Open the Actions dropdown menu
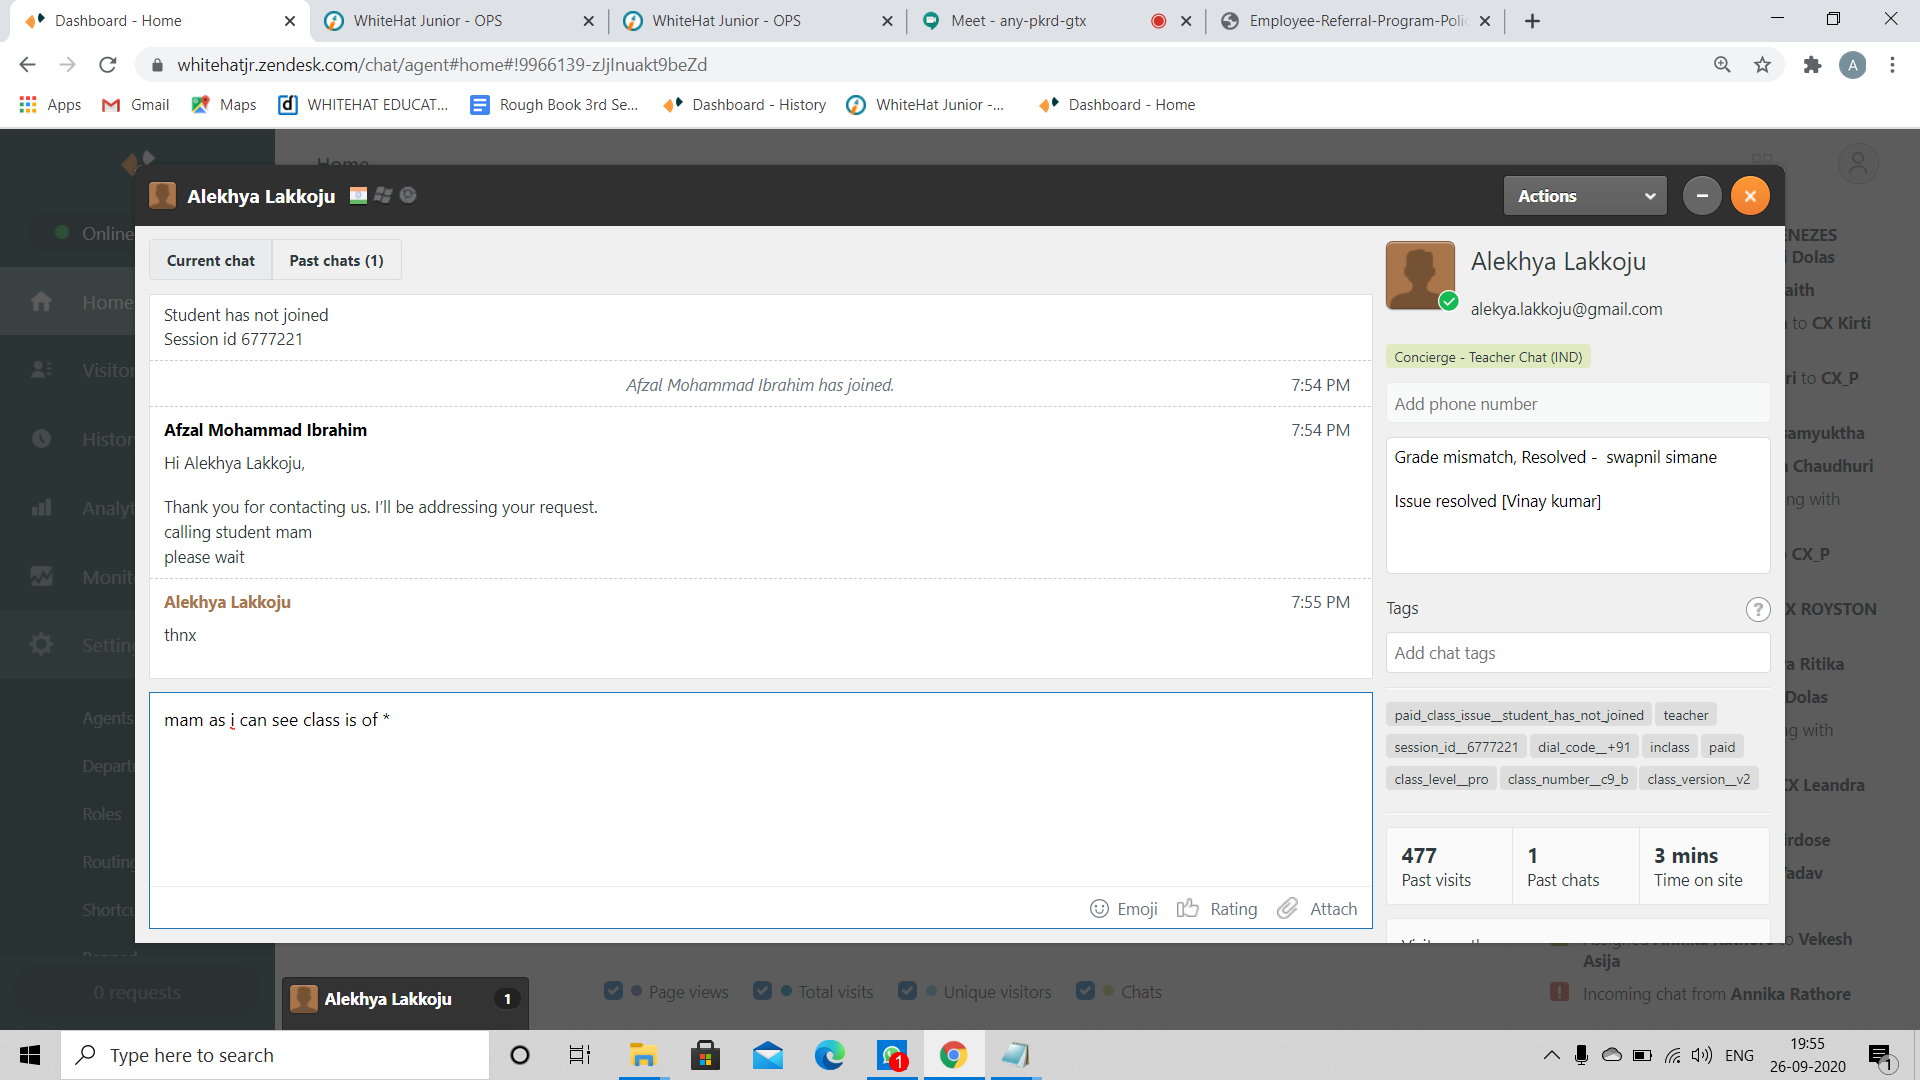The height and width of the screenshot is (1080, 1920). pyautogui.click(x=1585, y=196)
